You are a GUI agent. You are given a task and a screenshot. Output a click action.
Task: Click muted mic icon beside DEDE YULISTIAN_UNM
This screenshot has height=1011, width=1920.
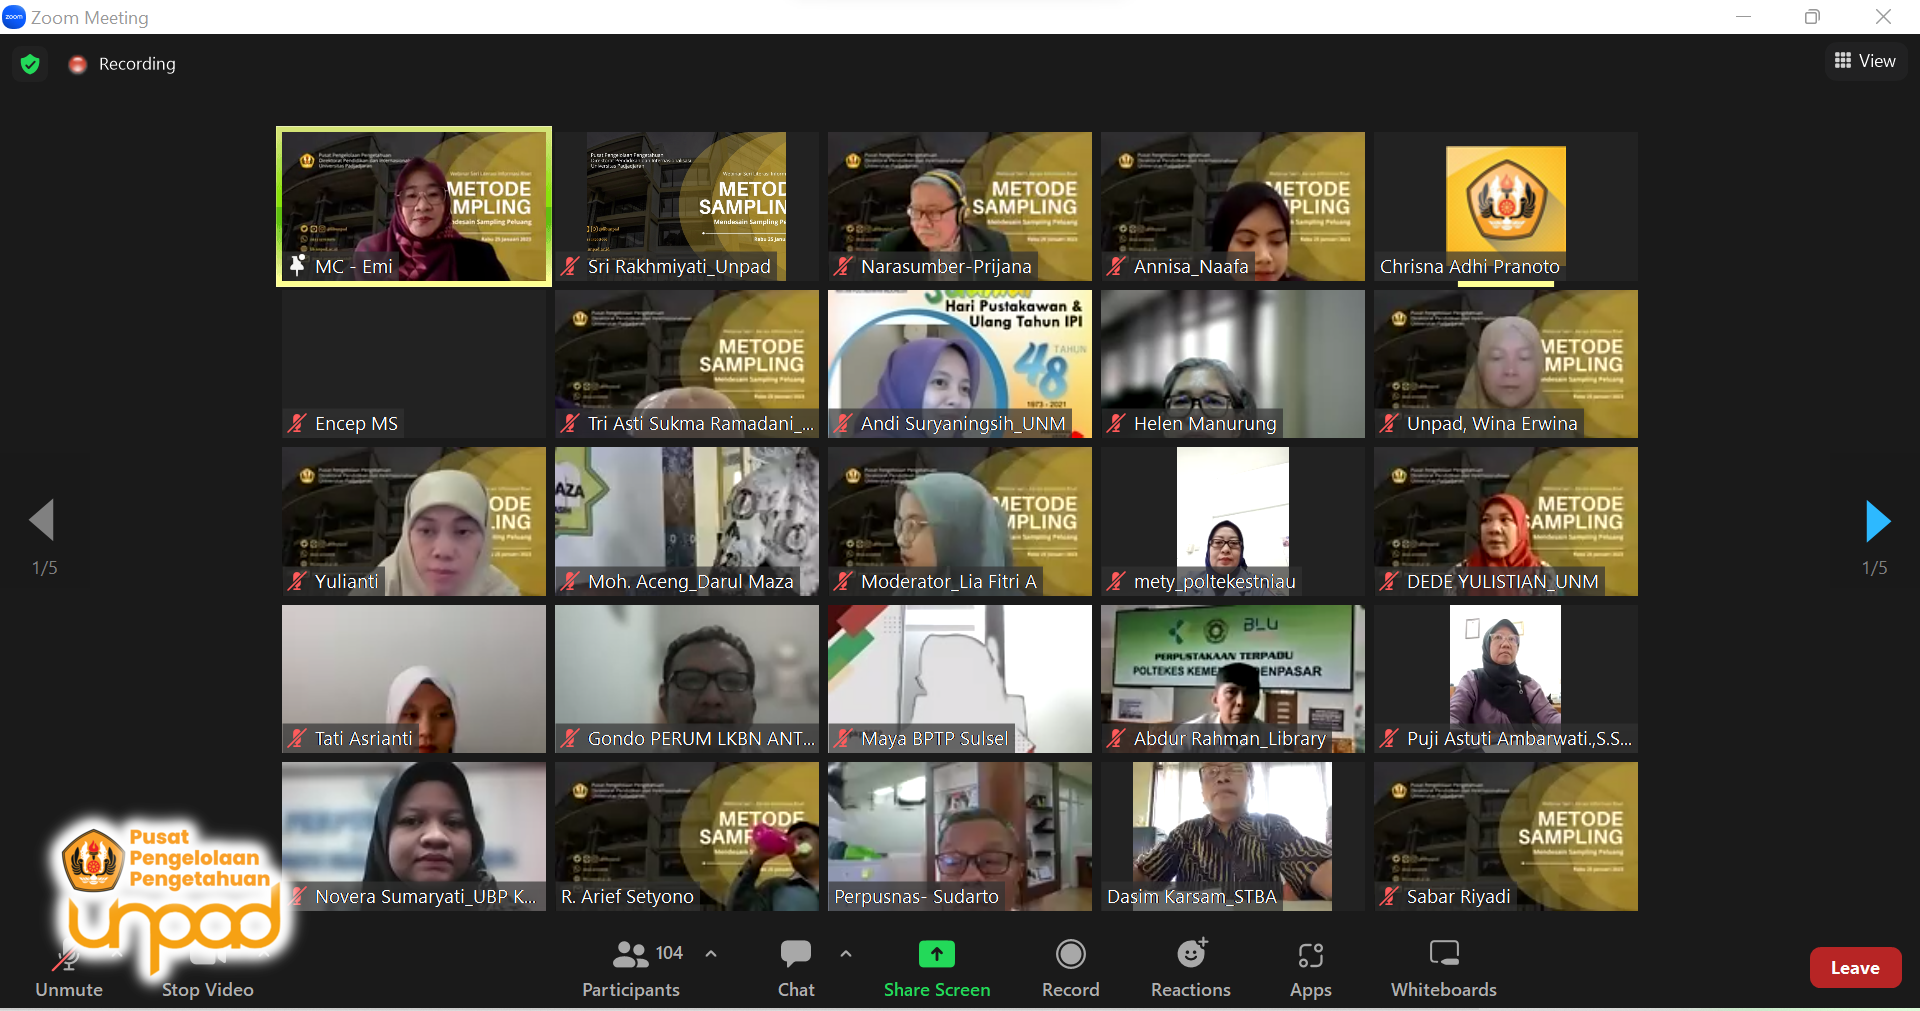click(x=1389, y=581)
